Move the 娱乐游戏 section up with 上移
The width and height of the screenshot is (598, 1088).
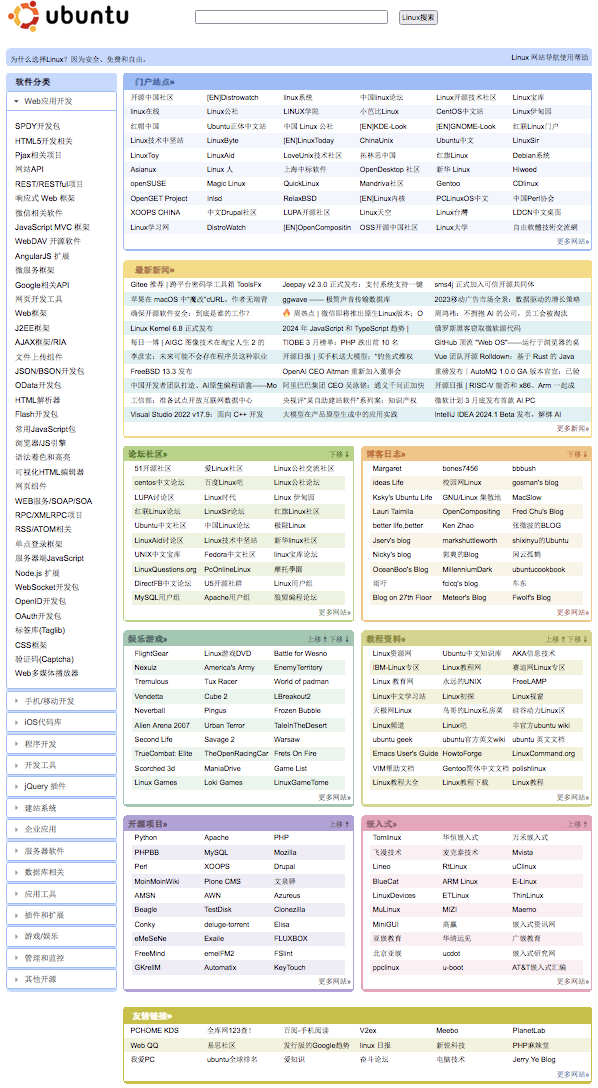pyautogui.click(x=316, y=639)
